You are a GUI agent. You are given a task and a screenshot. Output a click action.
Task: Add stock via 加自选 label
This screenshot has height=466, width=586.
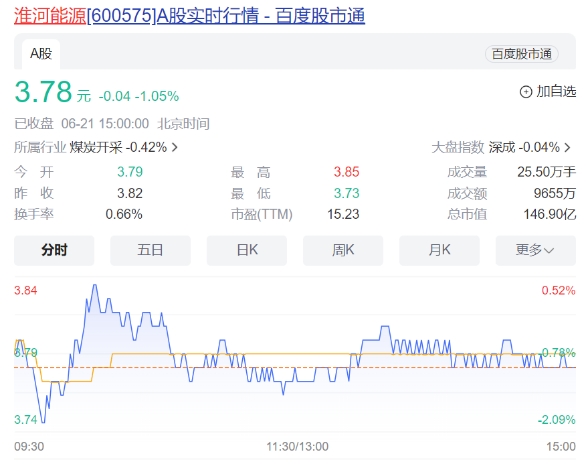click(x=556, y=91)
